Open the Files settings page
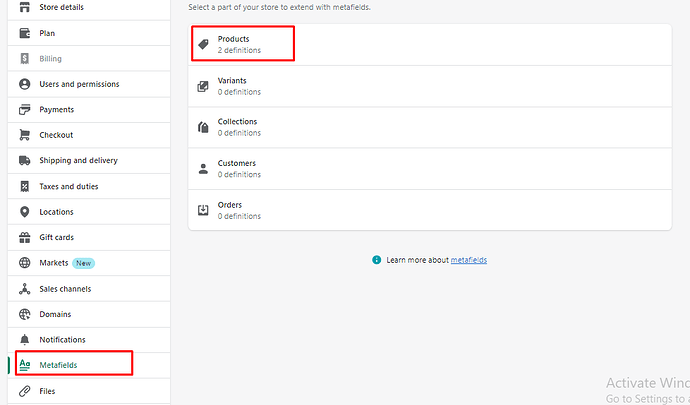Image resolution: width=690 pixels, height=405 pixels. (47, 391)
